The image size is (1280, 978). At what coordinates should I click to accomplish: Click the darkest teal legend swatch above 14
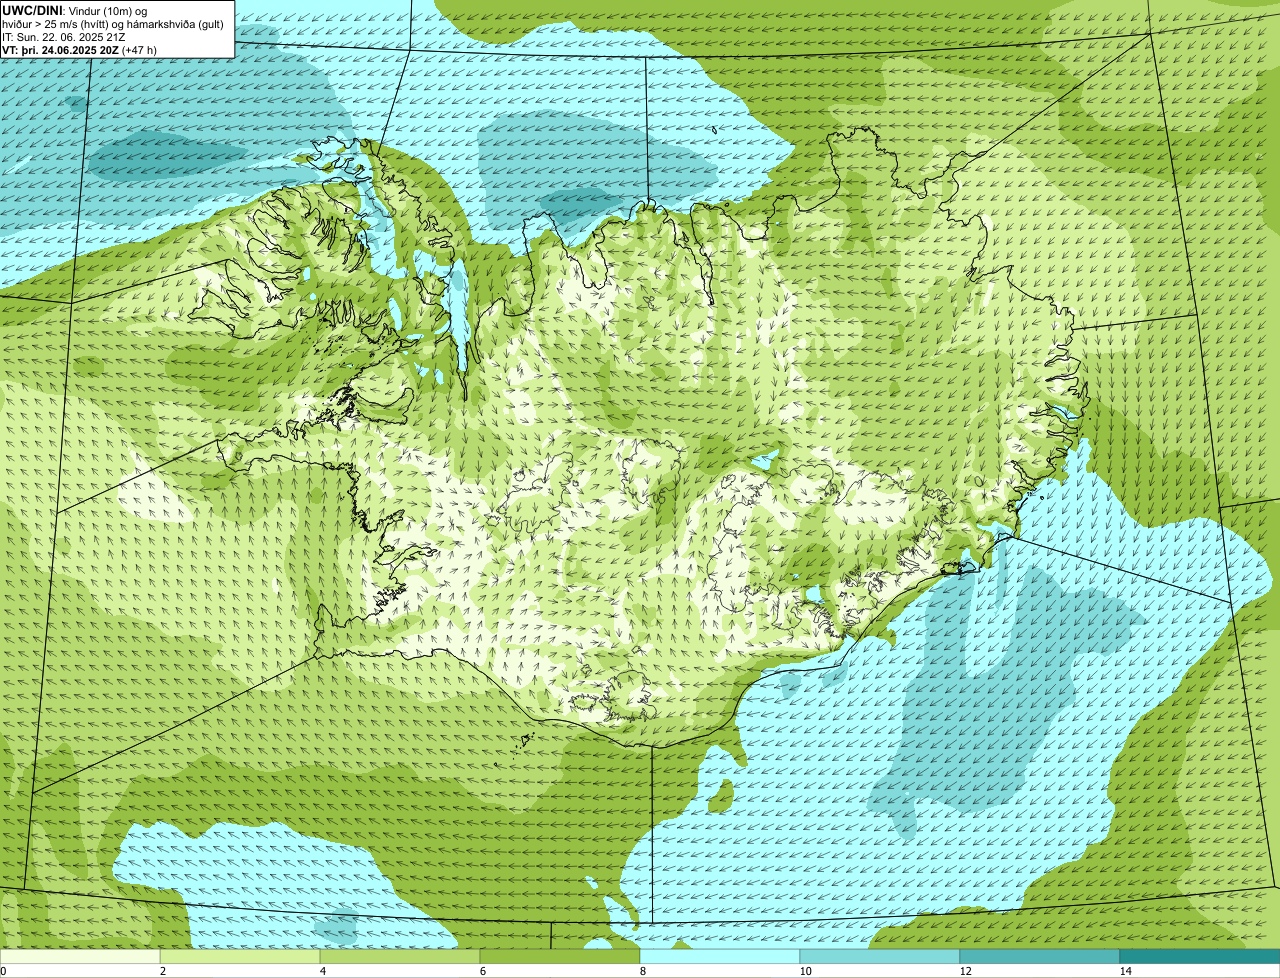click(1200, 956)
